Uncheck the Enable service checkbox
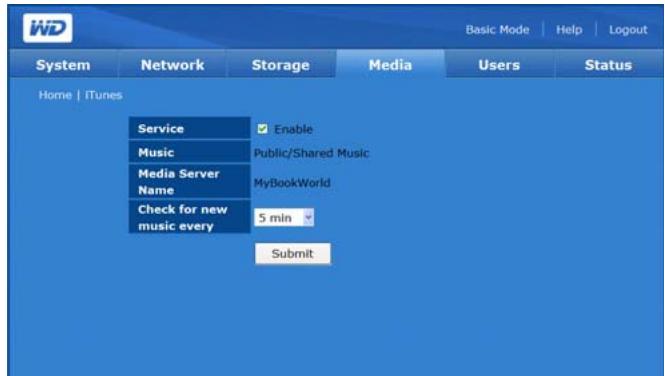The width and height of the screenshot is (665, 376). tap(263, 129)
